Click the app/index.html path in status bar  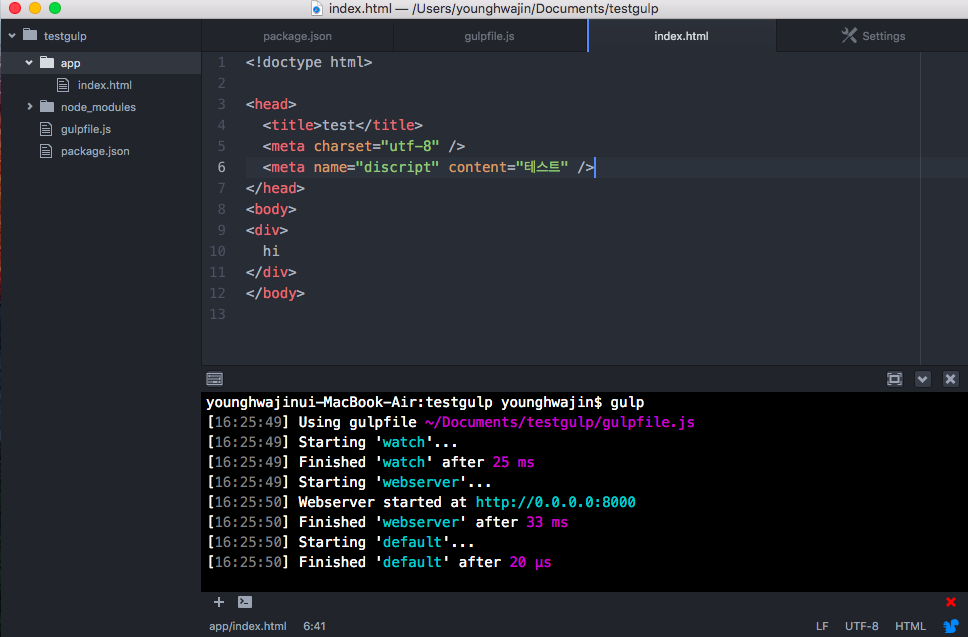tap(248, 626)
